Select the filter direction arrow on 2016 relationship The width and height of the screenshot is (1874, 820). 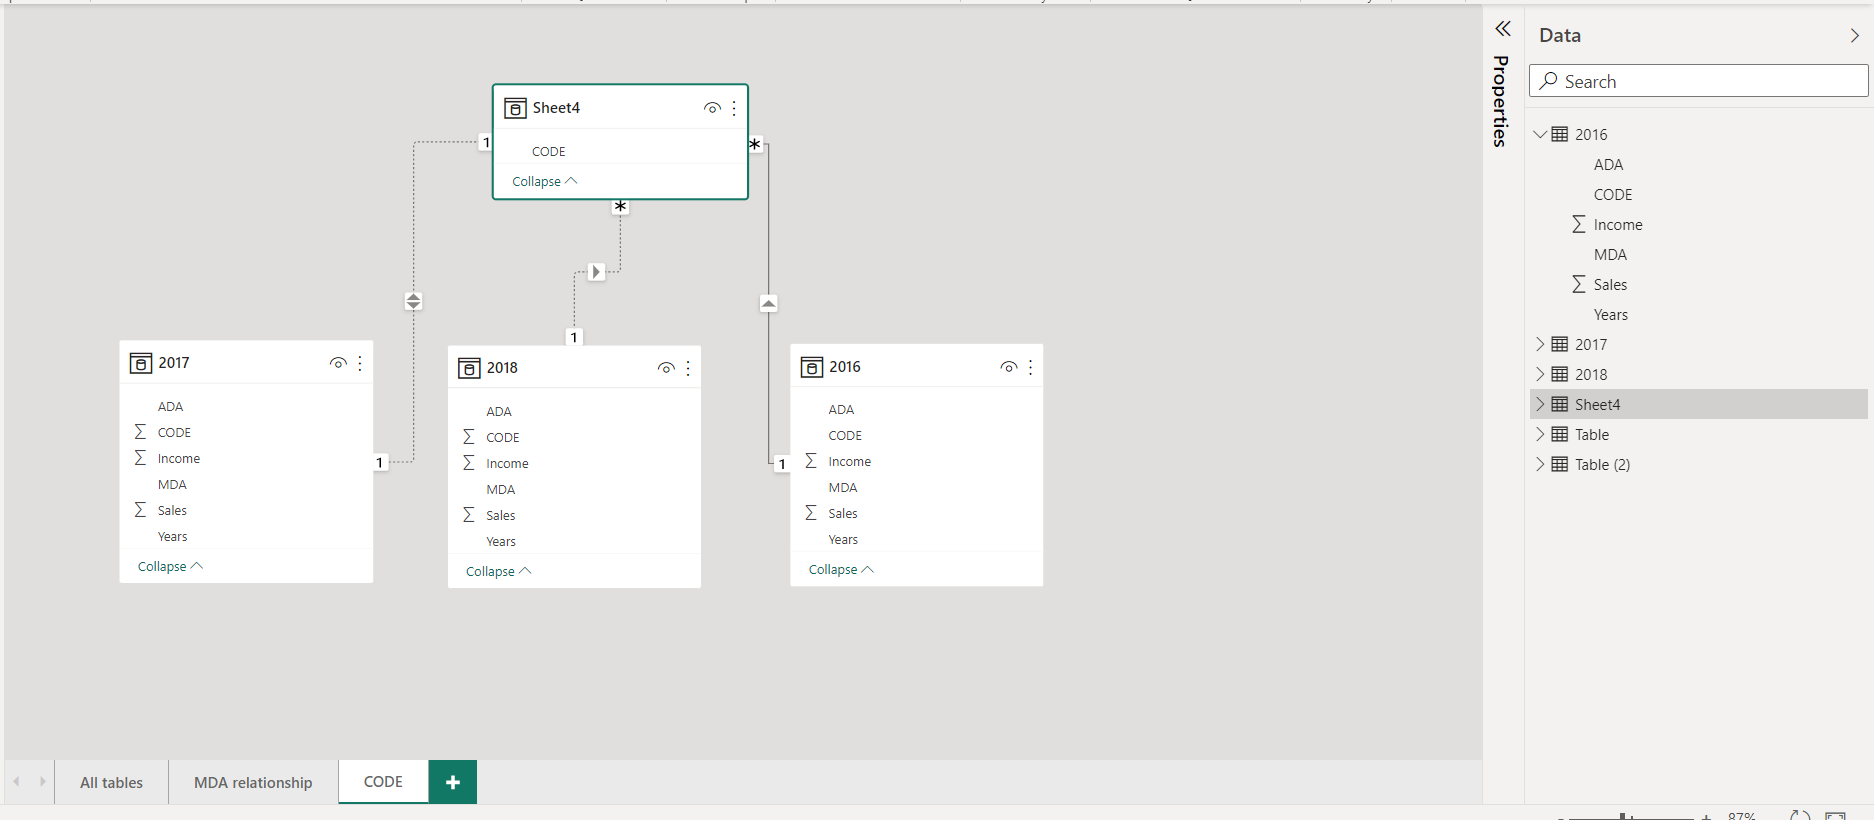[768, 303]
